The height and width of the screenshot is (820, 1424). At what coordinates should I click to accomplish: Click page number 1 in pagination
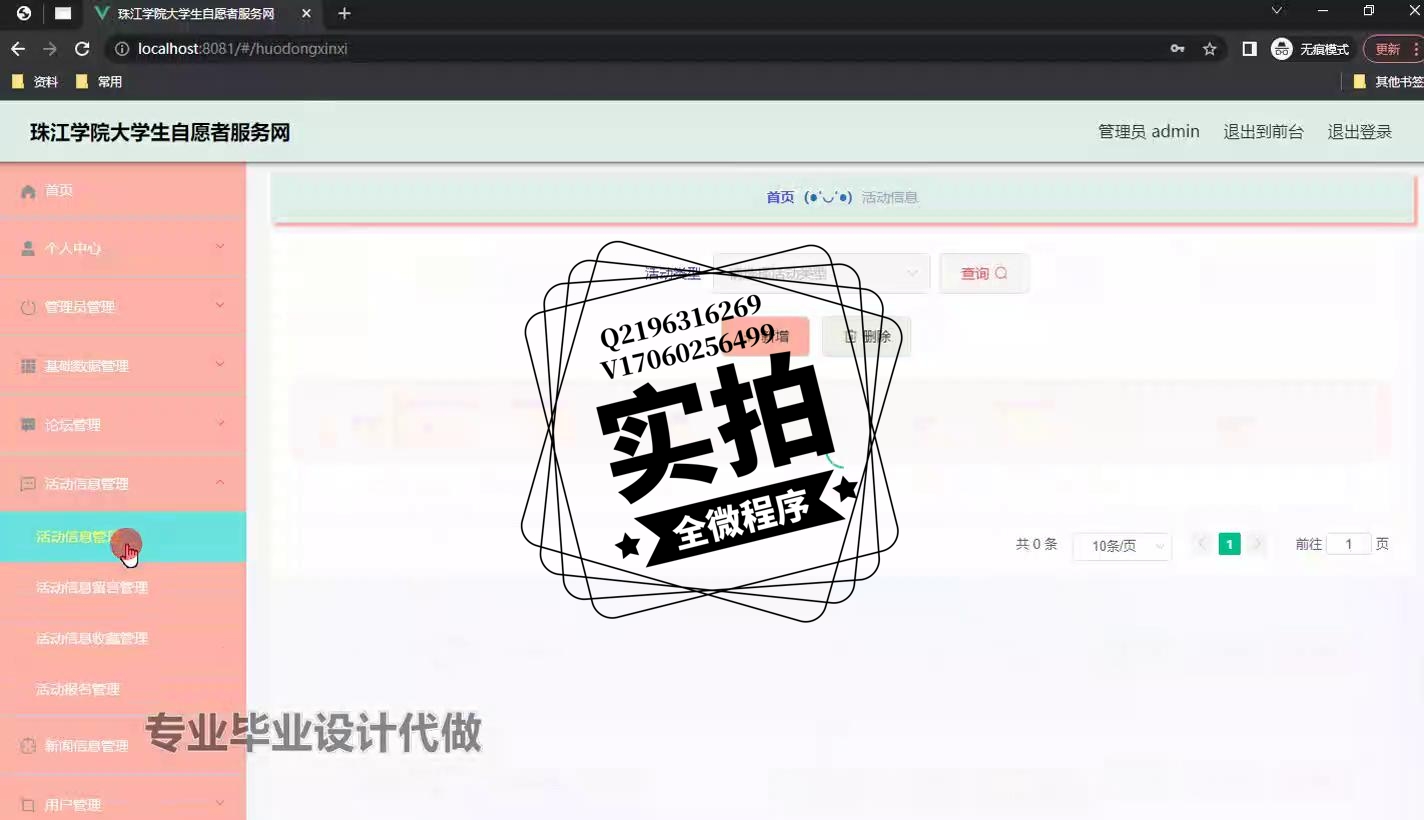(x=1230, y=544)
